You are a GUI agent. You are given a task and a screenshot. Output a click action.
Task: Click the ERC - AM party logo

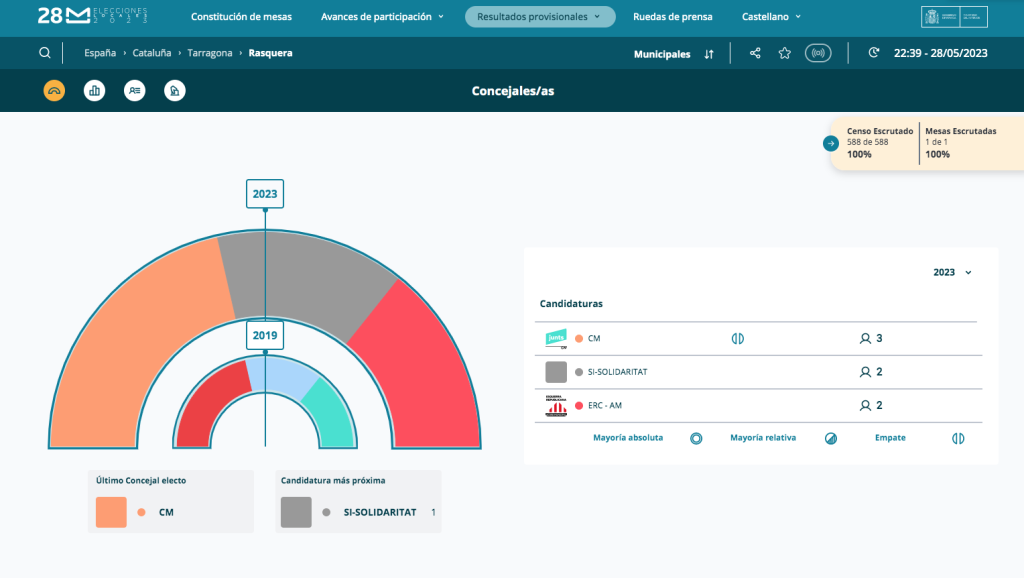click(556, 406)
